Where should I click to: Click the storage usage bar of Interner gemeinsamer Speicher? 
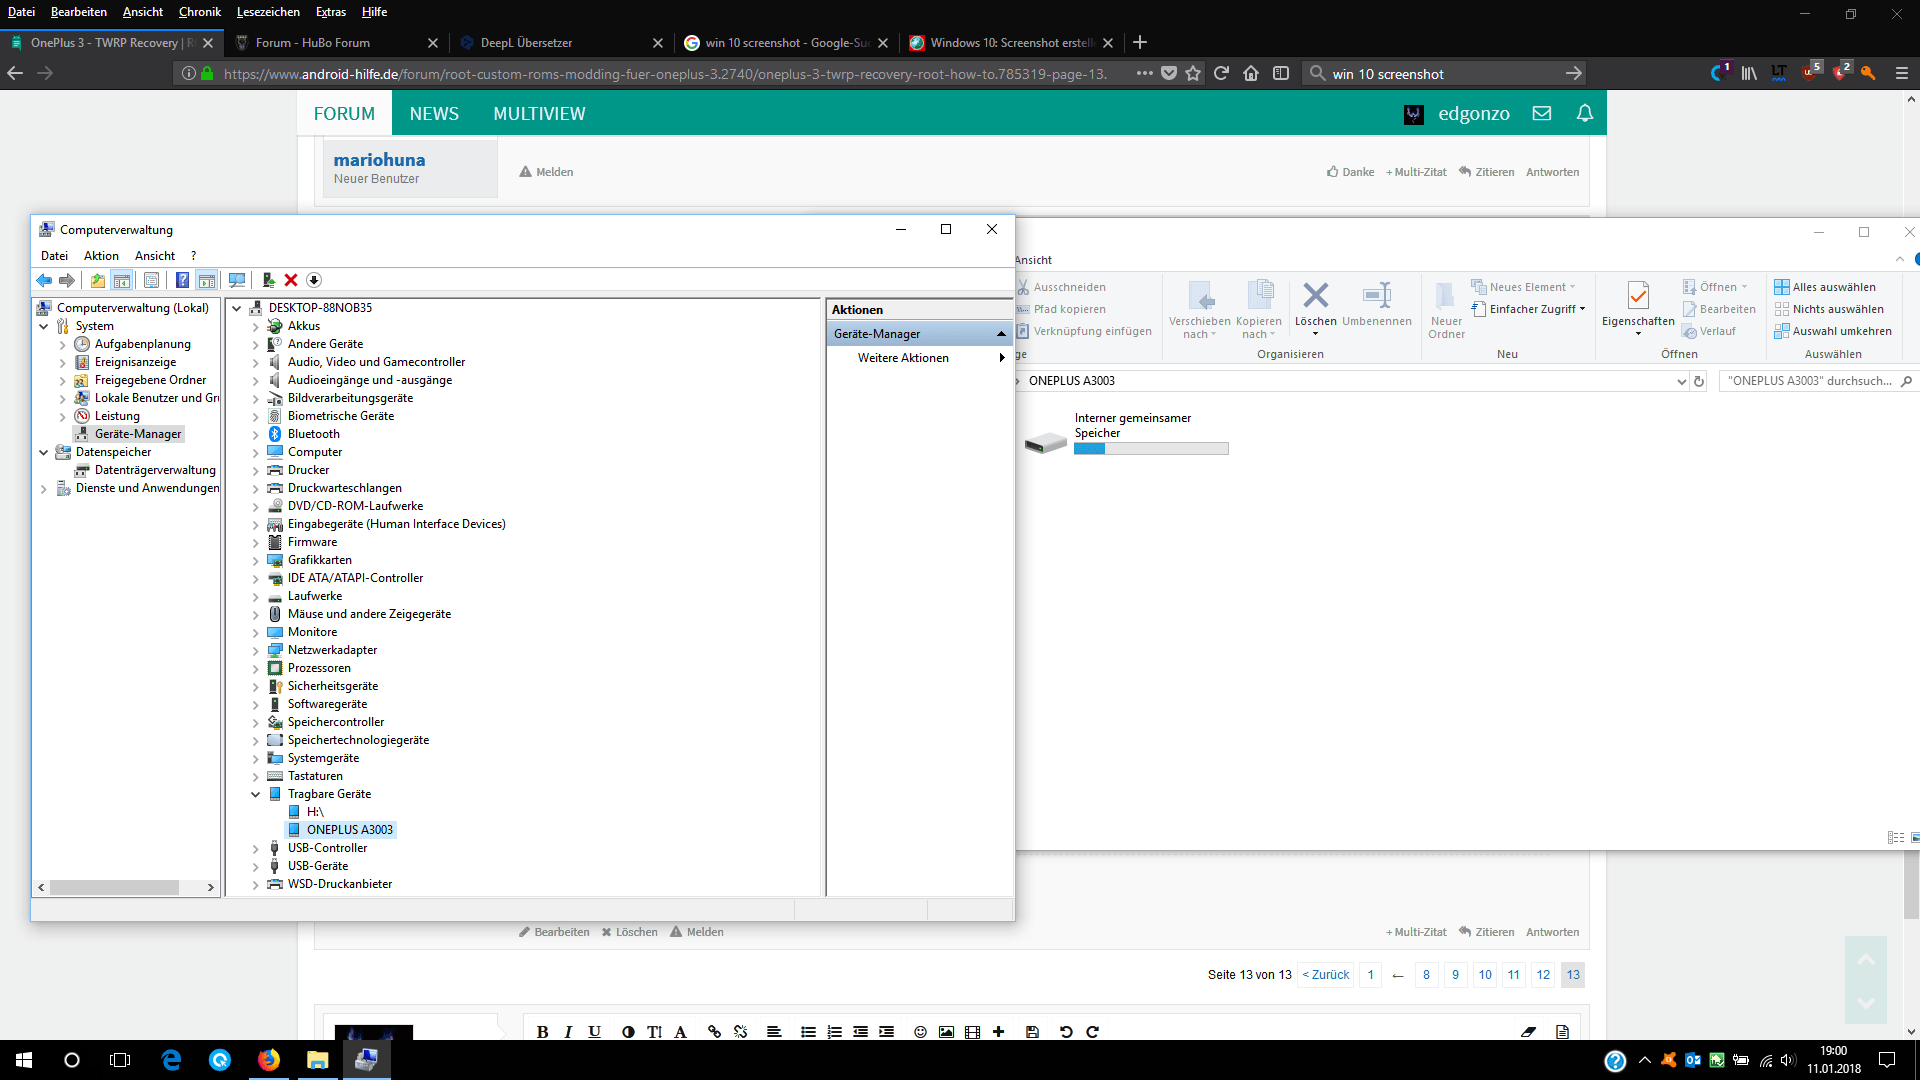1151,449
